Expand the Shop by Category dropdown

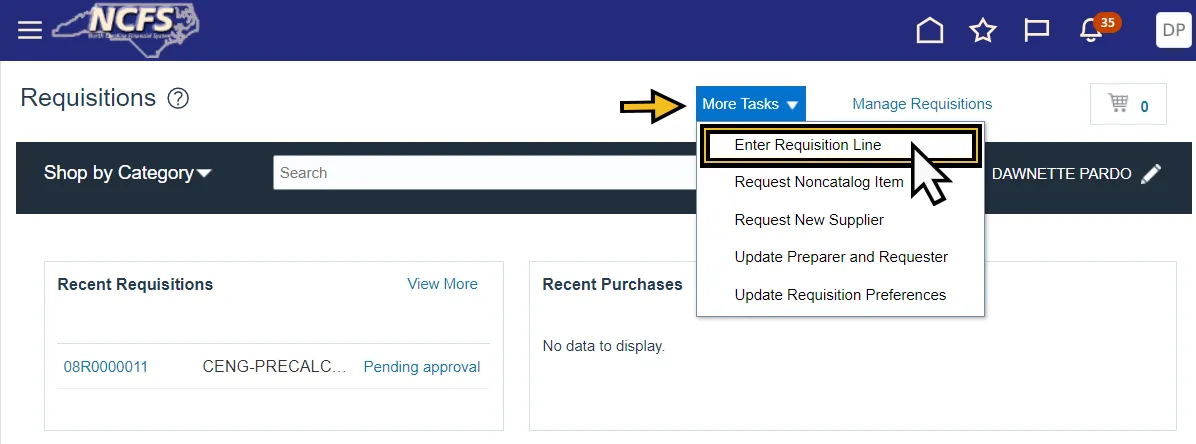[x=127, y=173]
